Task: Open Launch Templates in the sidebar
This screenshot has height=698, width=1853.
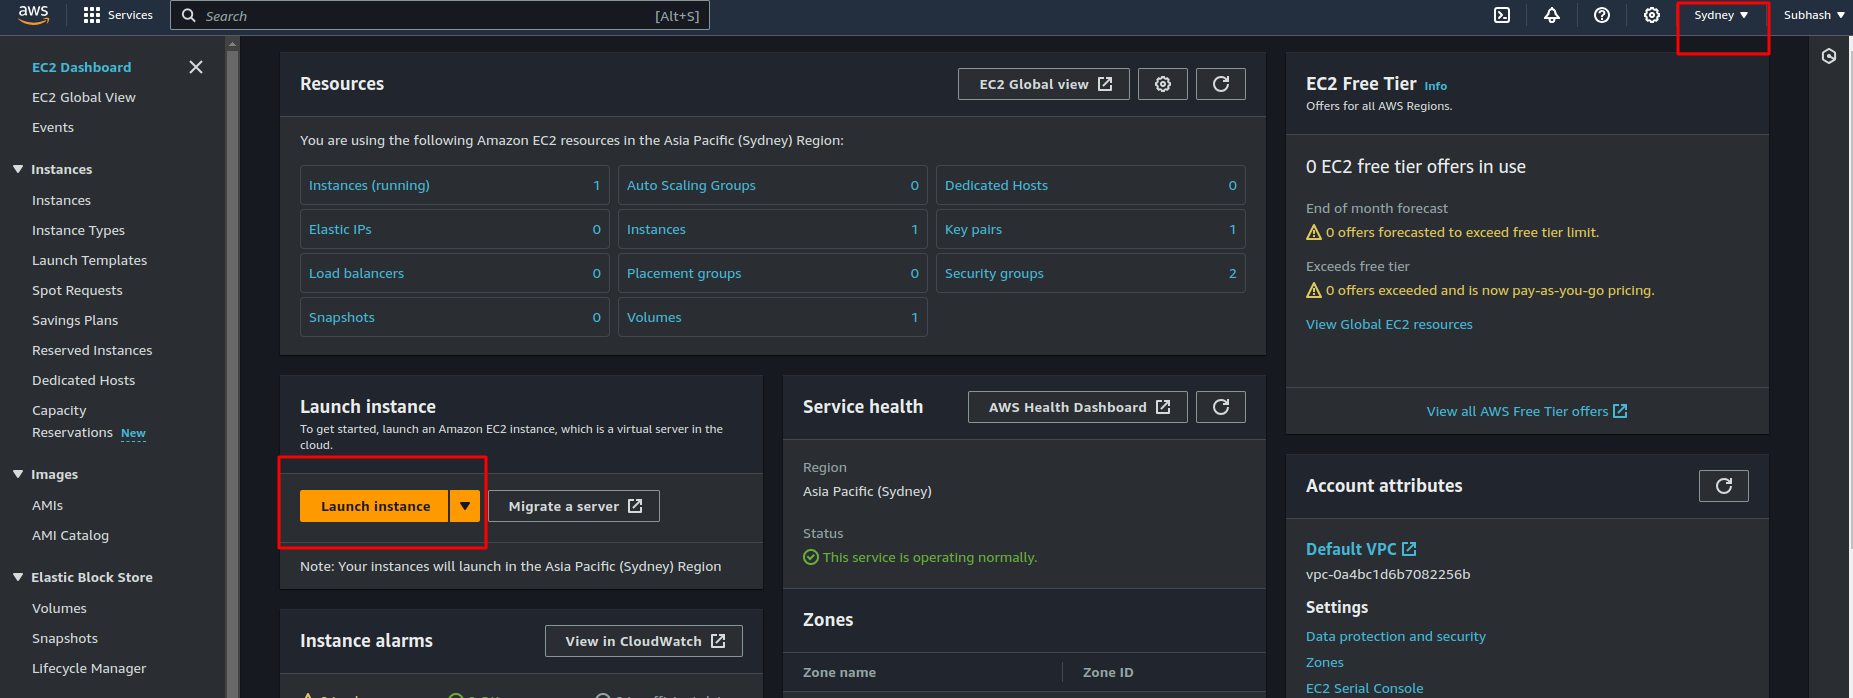Action: click(89, 260)
